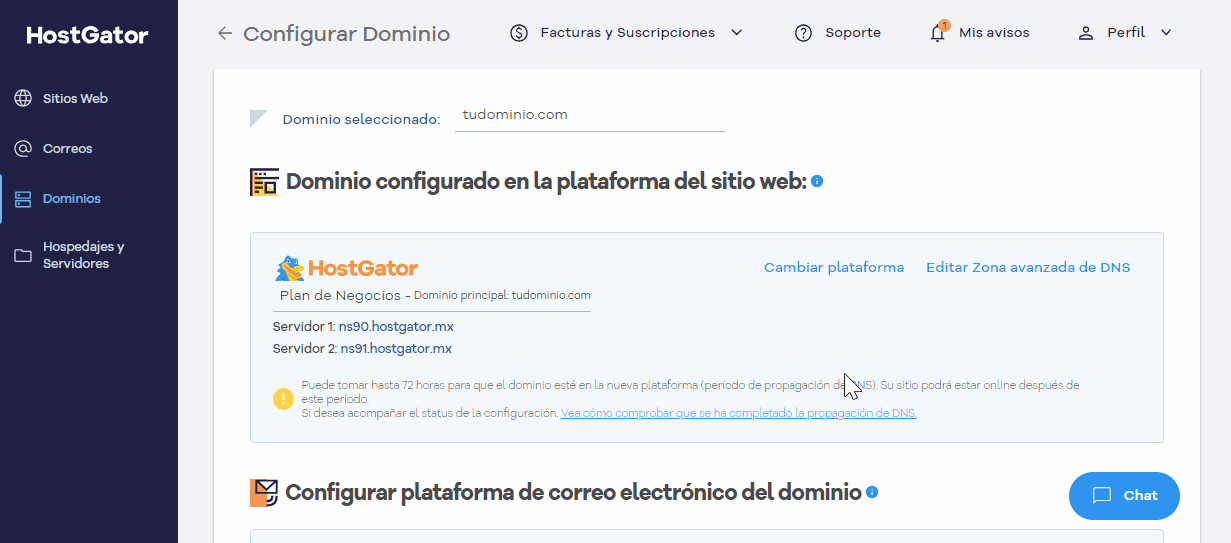Click the Perfil user icon

point(1086,33)
